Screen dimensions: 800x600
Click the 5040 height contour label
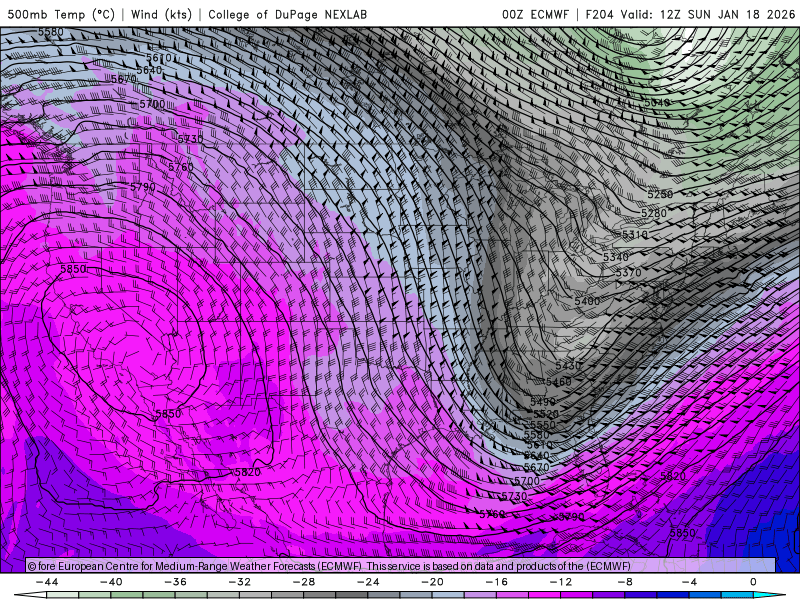657,103
